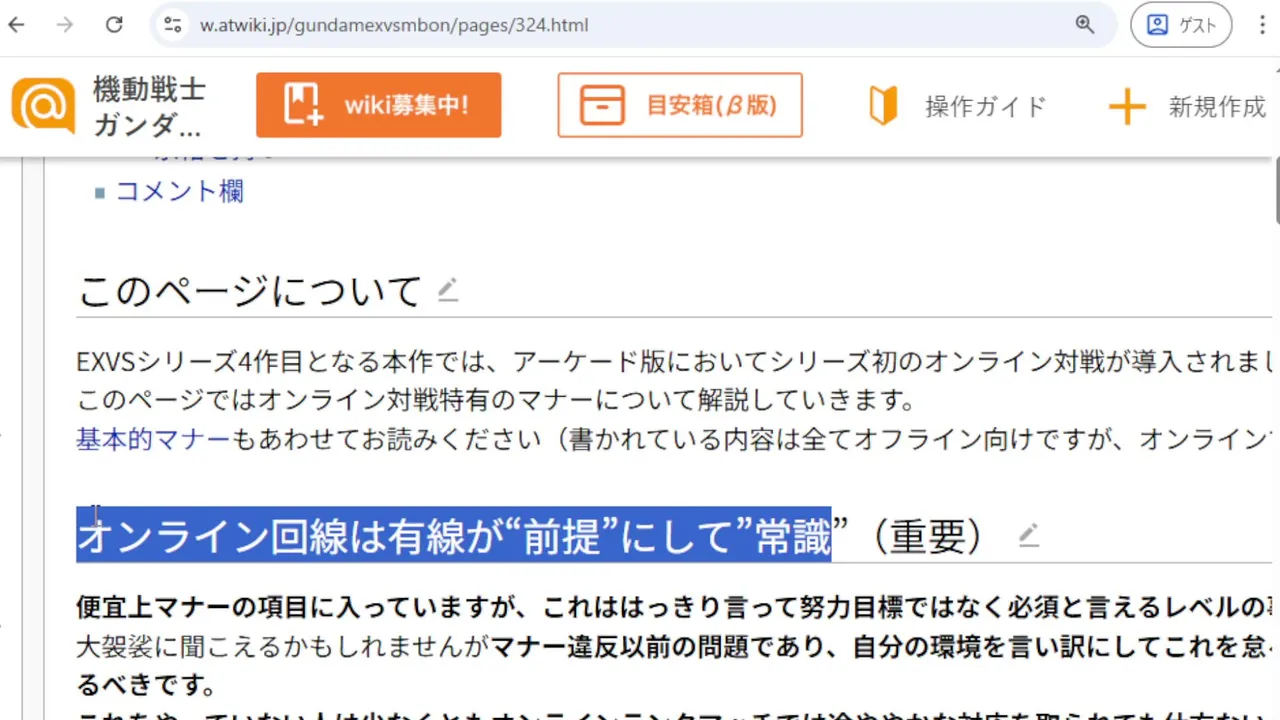The height and width of the screenshot is (720, 1280).
Task: Go back with browser back arrow
Action: 17,25
